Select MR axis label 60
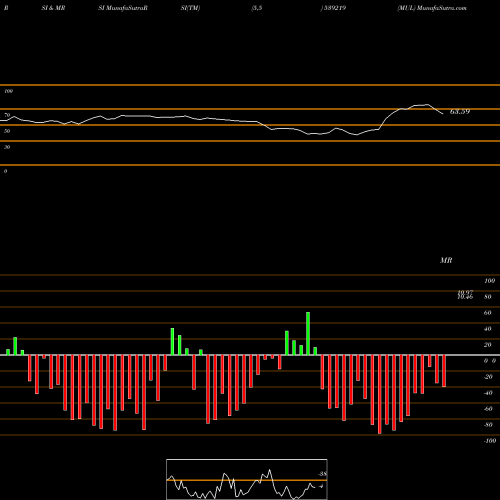 488,313
